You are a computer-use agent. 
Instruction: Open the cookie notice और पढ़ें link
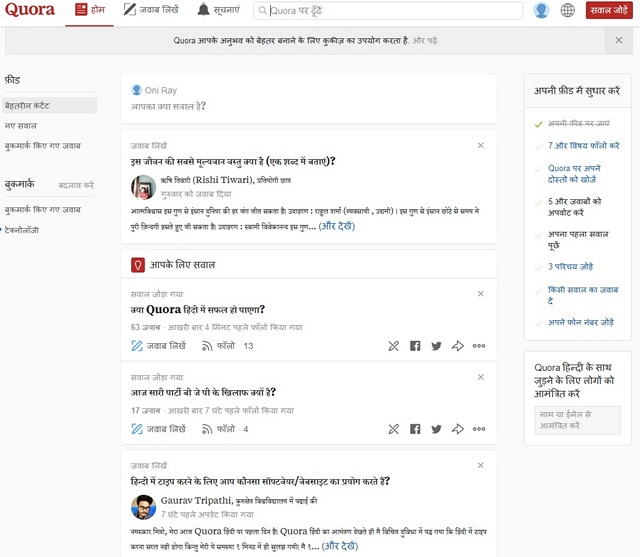pyautogui.click(x=424, y=40)
